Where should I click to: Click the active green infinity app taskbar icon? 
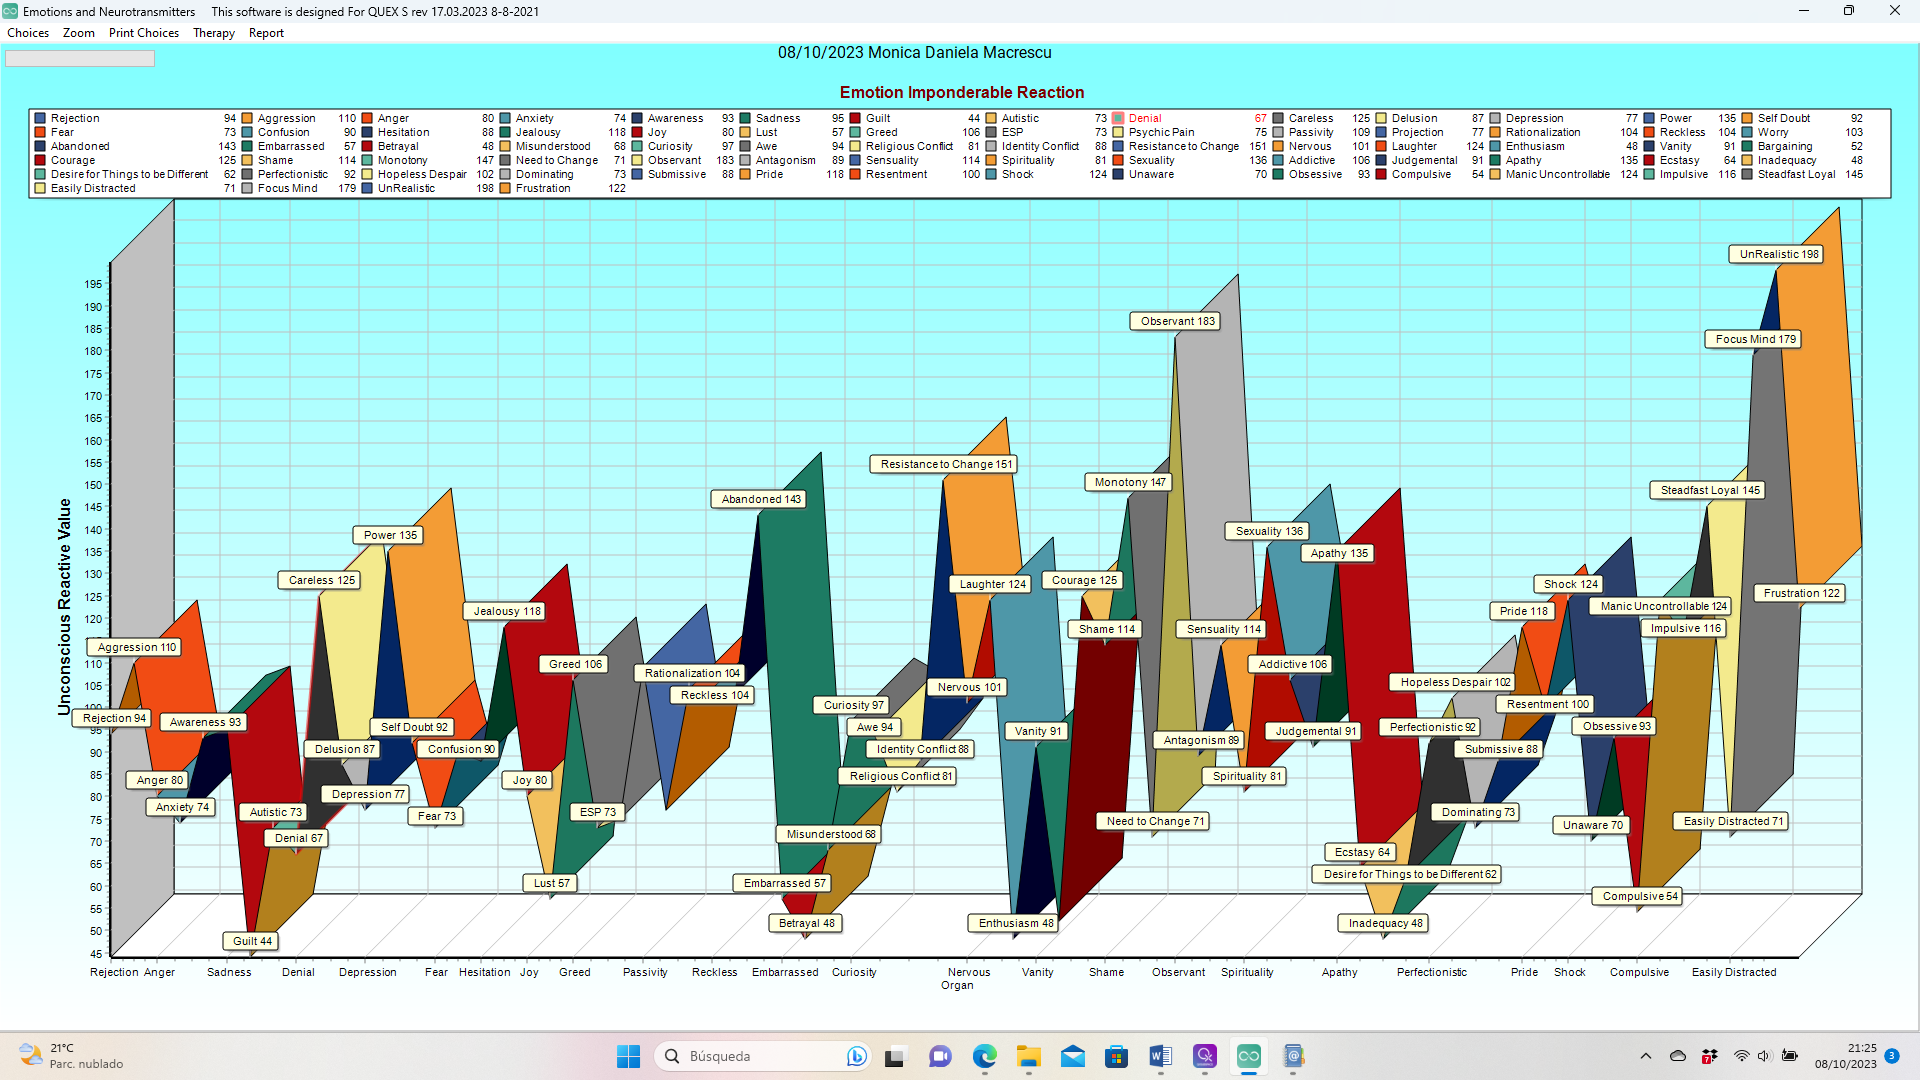(1248, 1056)
